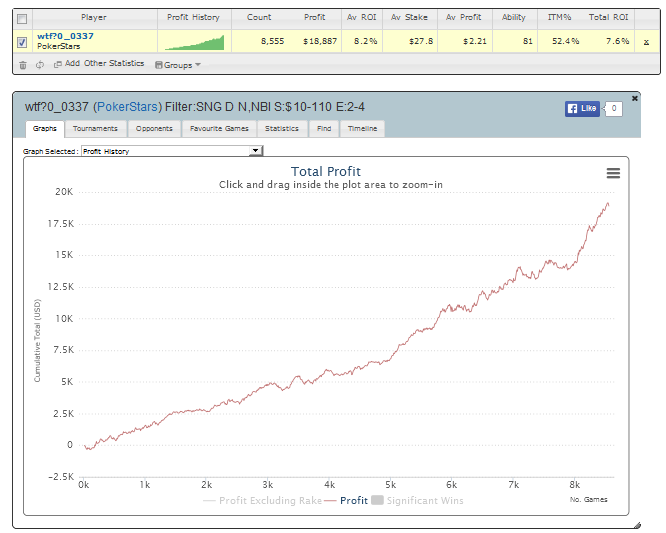Toggle Significant Wins legend series
666x533 pixels.
pyautogui.click(x=417, y=501)
